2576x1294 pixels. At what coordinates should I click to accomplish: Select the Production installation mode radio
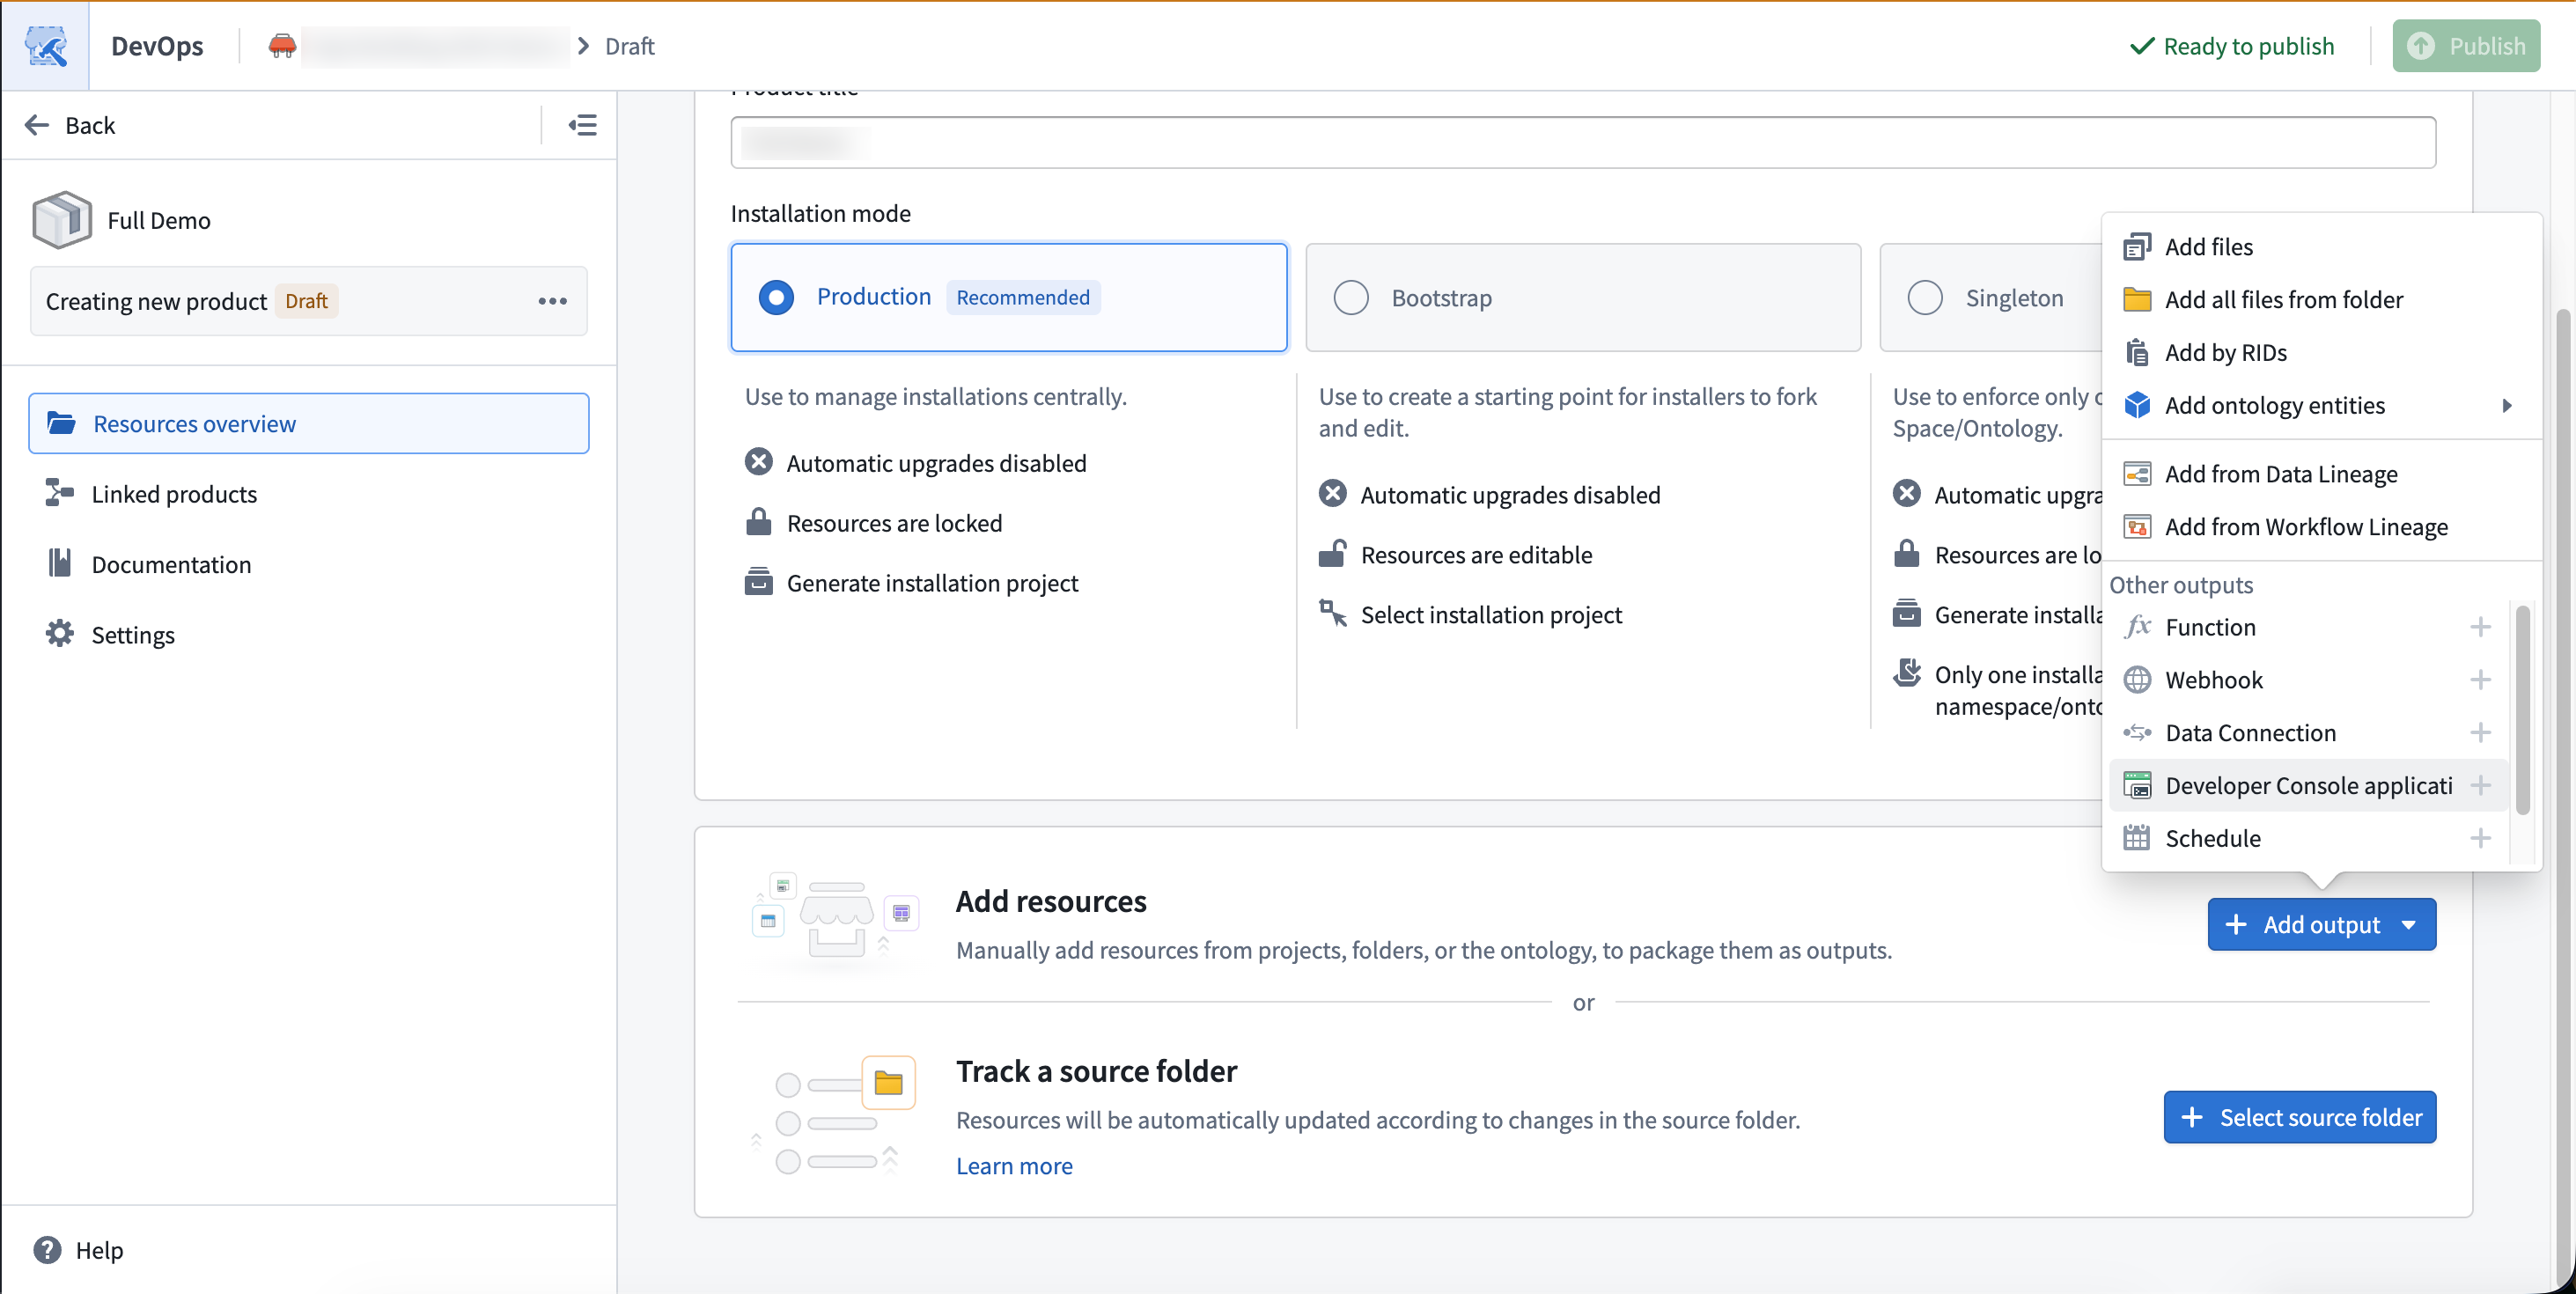[x=776, y=297]
